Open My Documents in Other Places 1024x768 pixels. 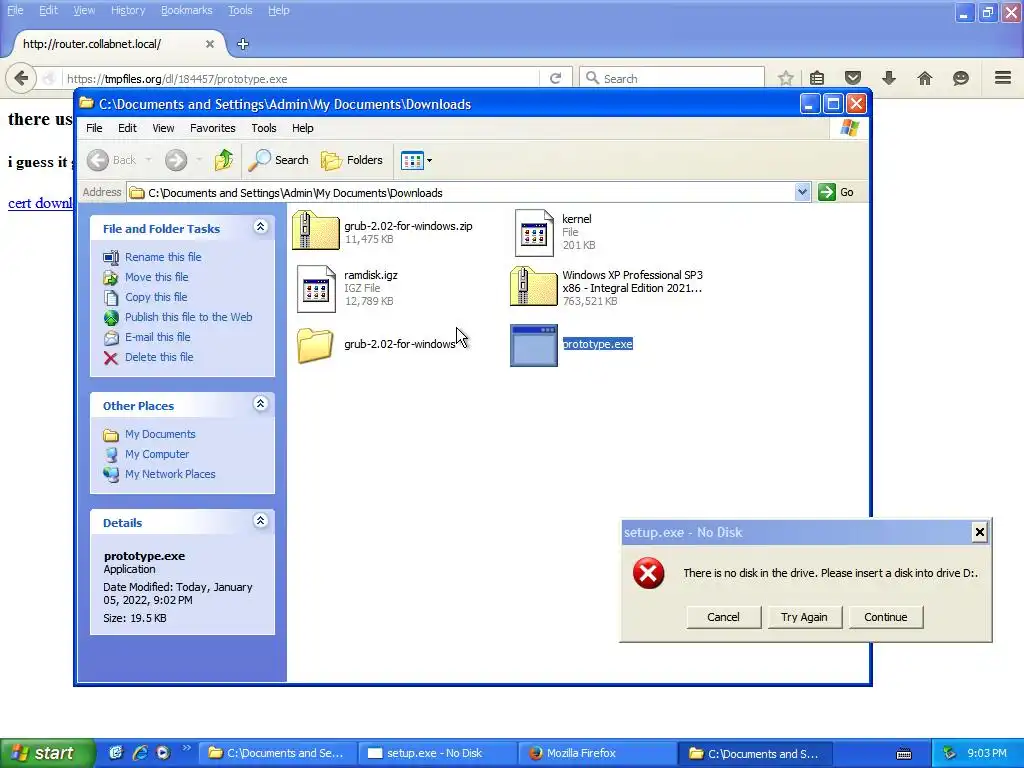pos(160,434)
